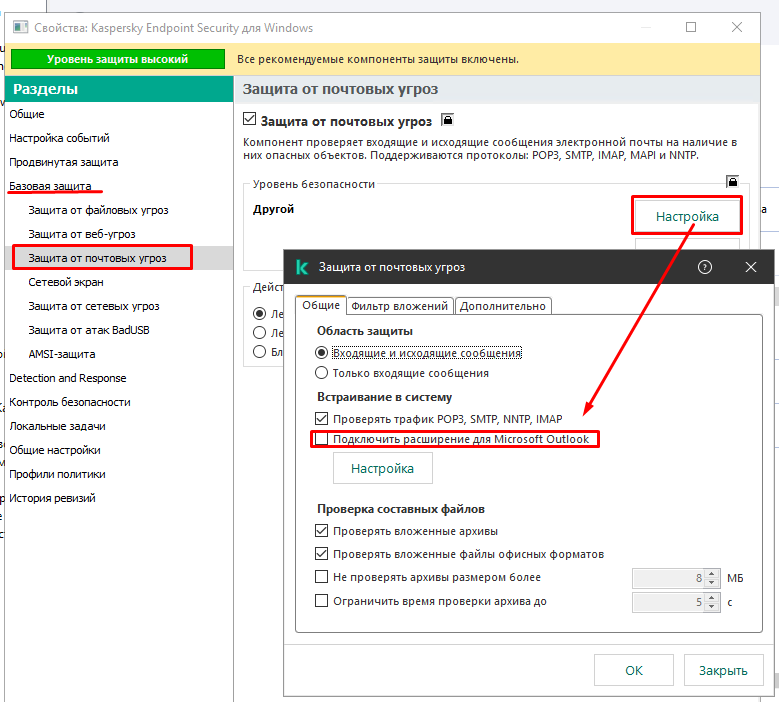Screen dimensions: 779x702
Task: Click the Уровень защиты высокий green indicator
Action: [x=118, y=59]
